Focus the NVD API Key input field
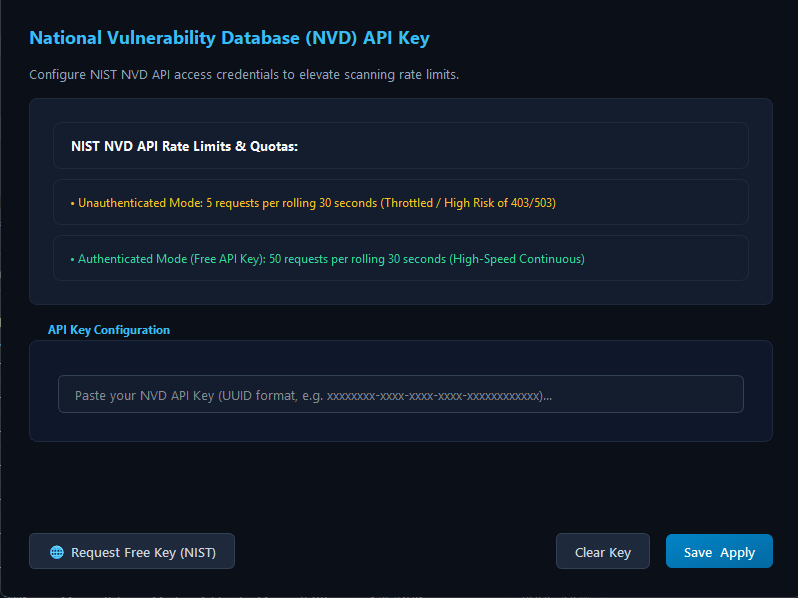The image size is (798, 598). point(401,394)
